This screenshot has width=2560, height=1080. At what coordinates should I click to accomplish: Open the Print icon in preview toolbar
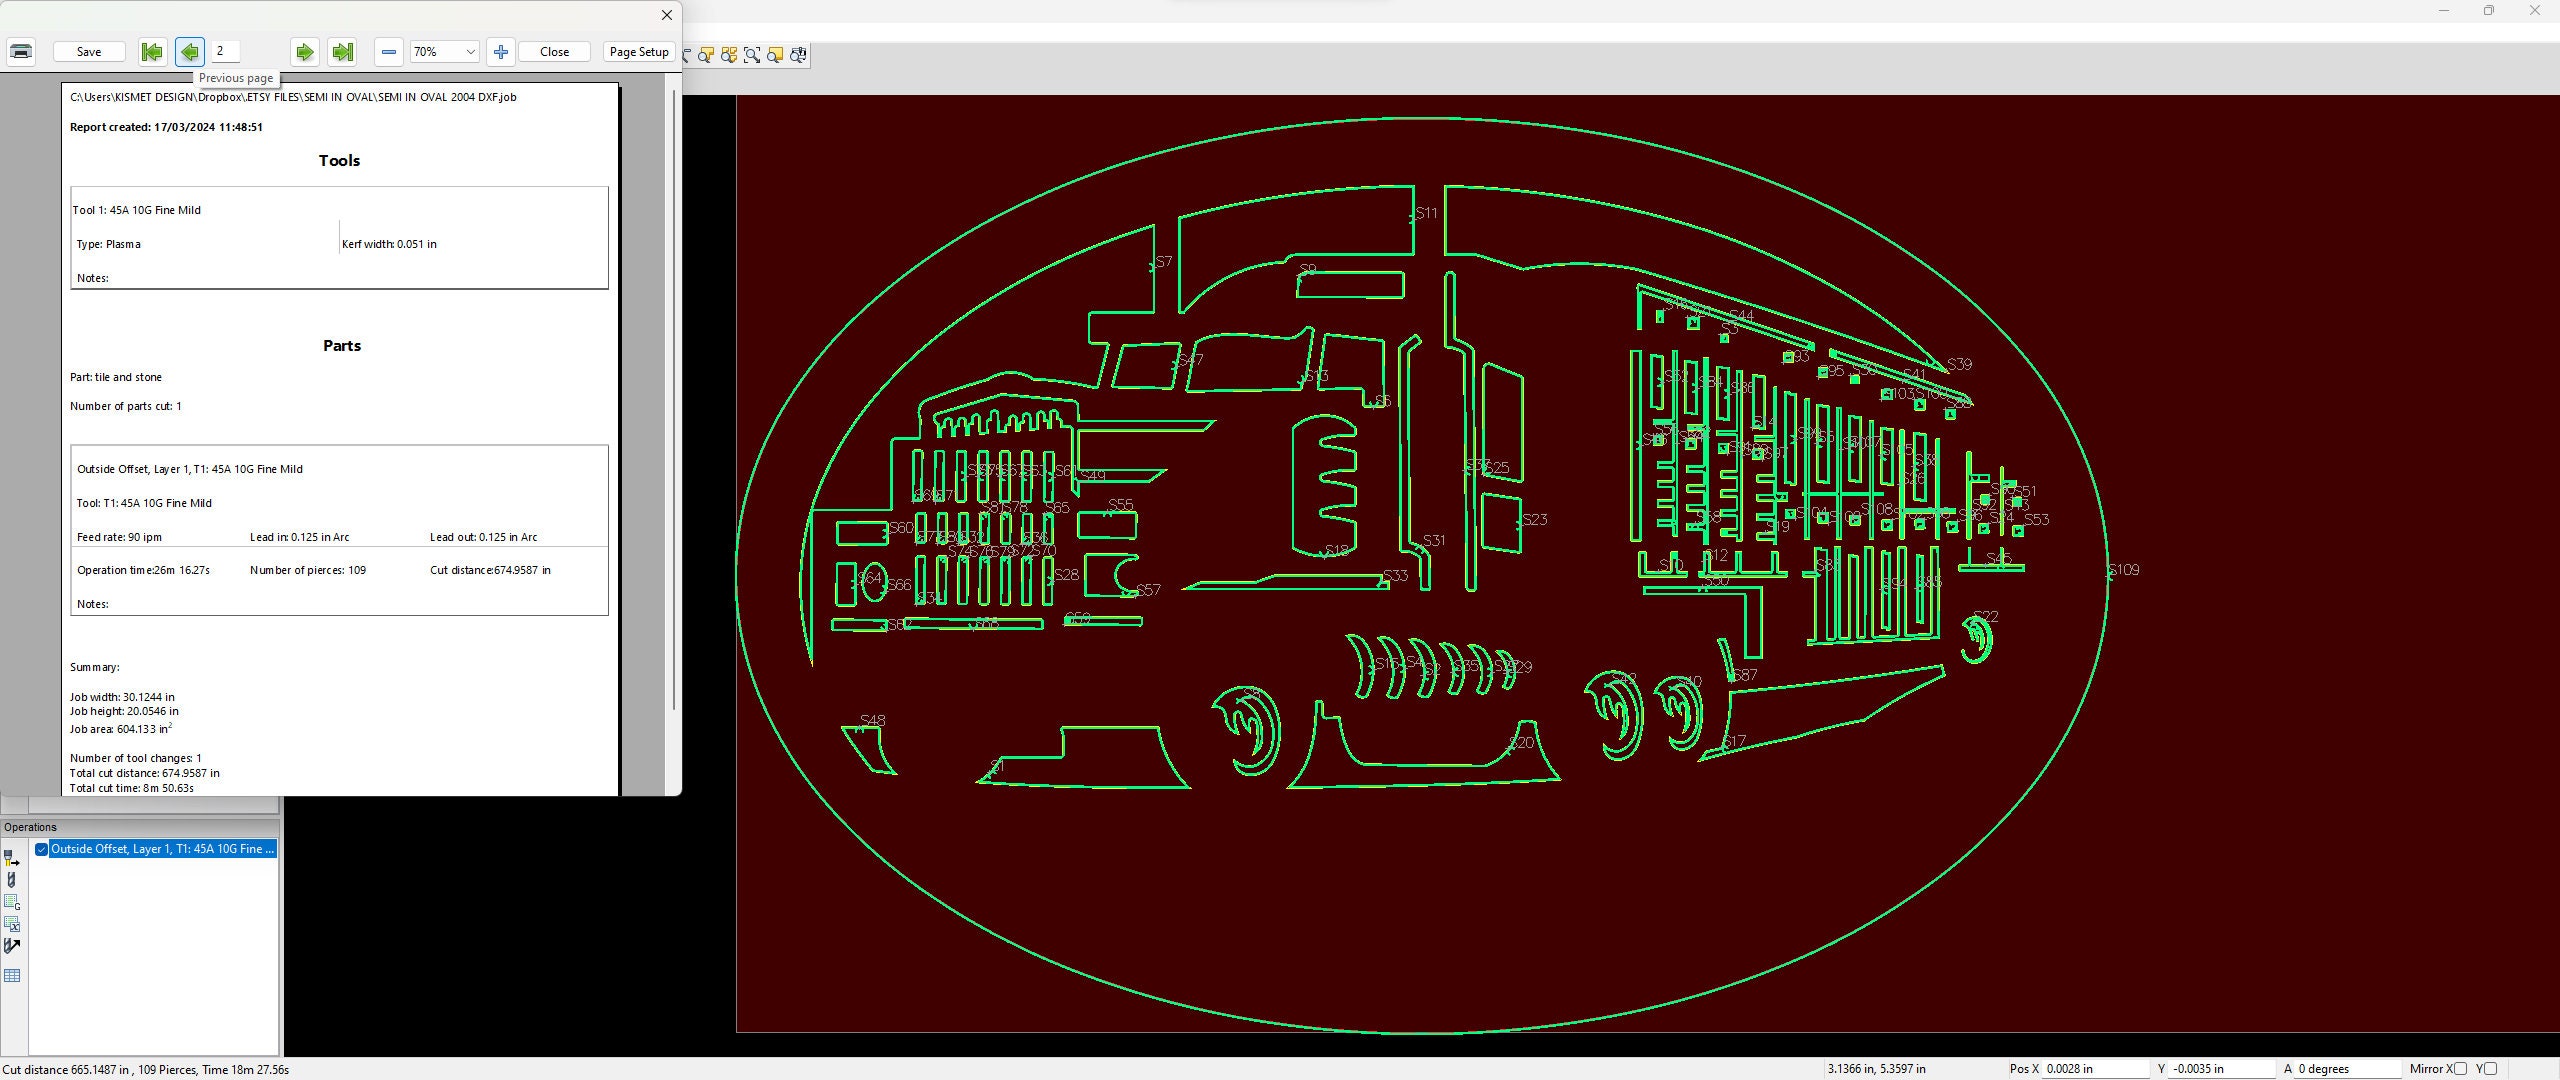pyautogui.click(x=20, y=51)
